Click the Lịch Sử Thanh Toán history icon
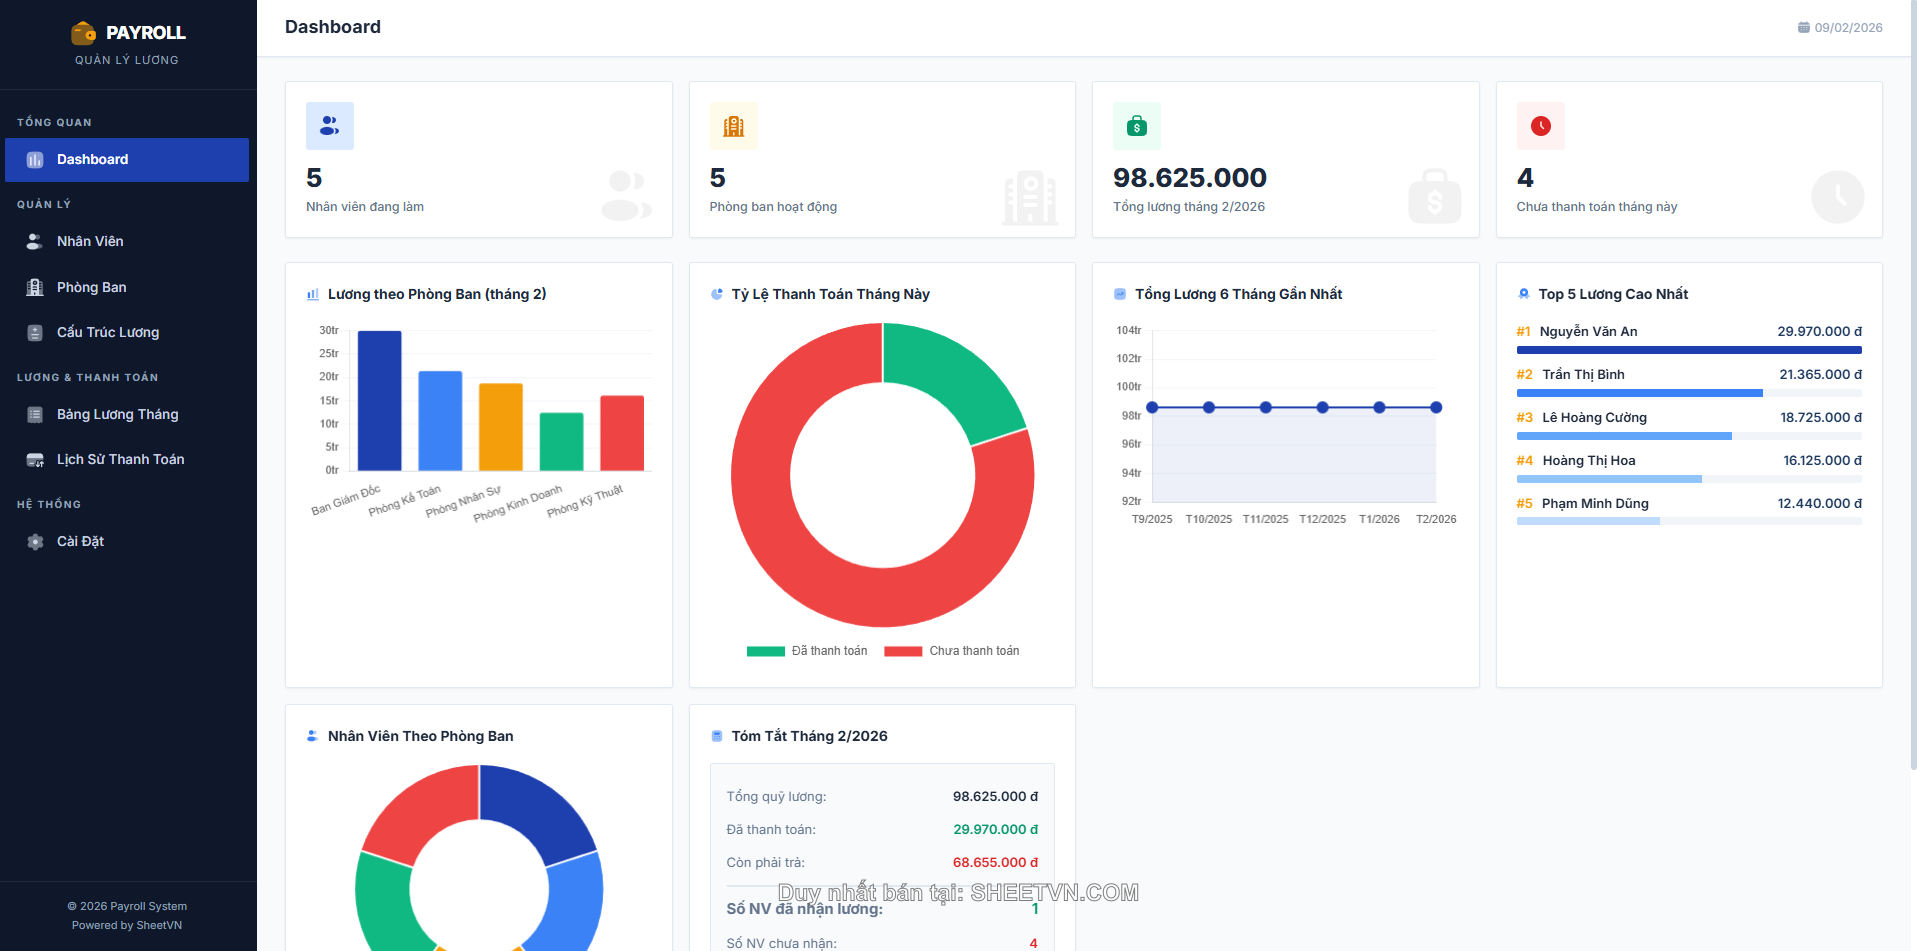1917x951 pixels. click(34, 459)
